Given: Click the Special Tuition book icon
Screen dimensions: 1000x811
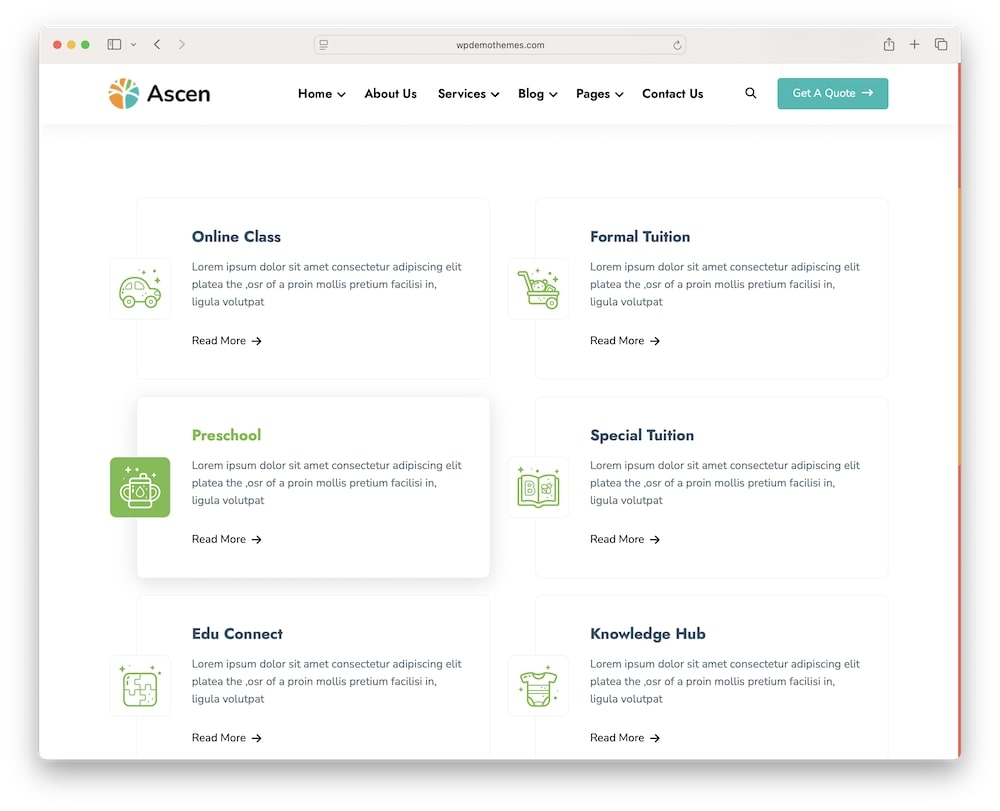Looking at the screenshot, I should coord(538,487).
